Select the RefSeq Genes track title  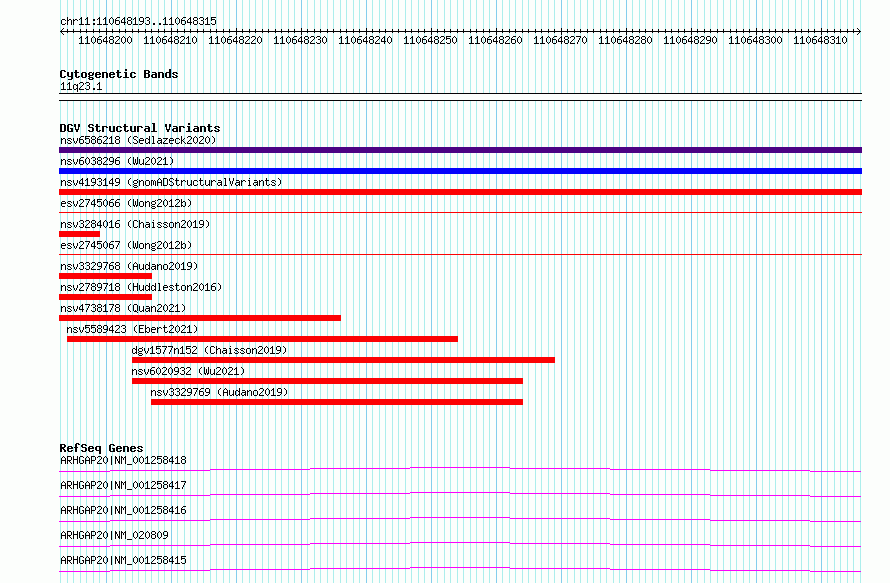pos(101,448)
